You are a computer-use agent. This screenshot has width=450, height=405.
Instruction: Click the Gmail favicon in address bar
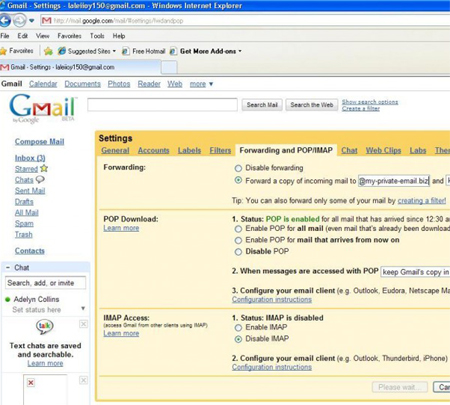coord(47,21)
